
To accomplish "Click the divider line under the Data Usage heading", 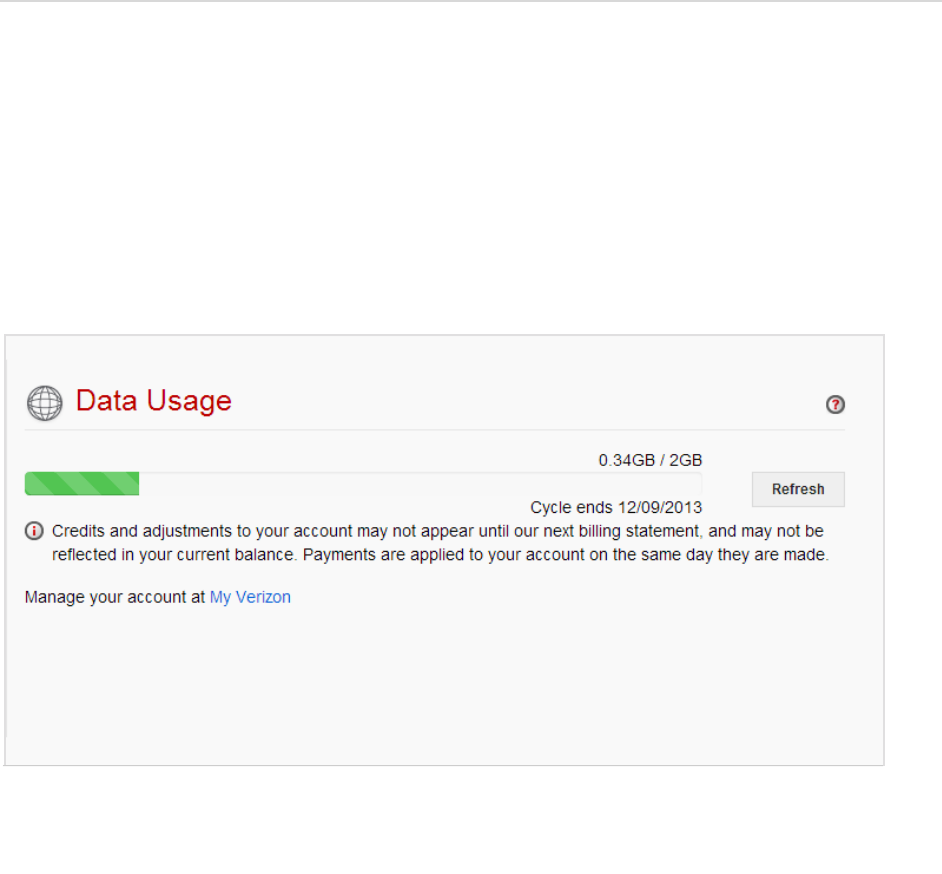I will point(435,430).
